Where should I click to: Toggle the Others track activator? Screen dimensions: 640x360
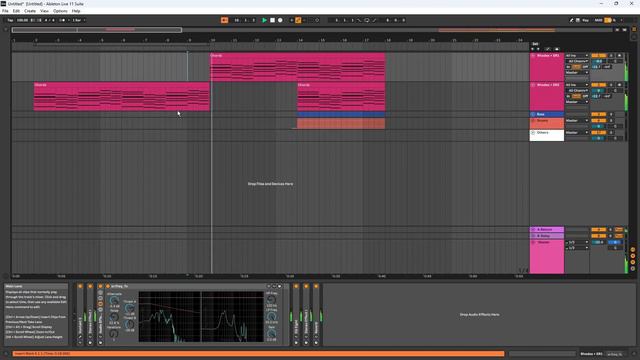click(x=599, y=133)
